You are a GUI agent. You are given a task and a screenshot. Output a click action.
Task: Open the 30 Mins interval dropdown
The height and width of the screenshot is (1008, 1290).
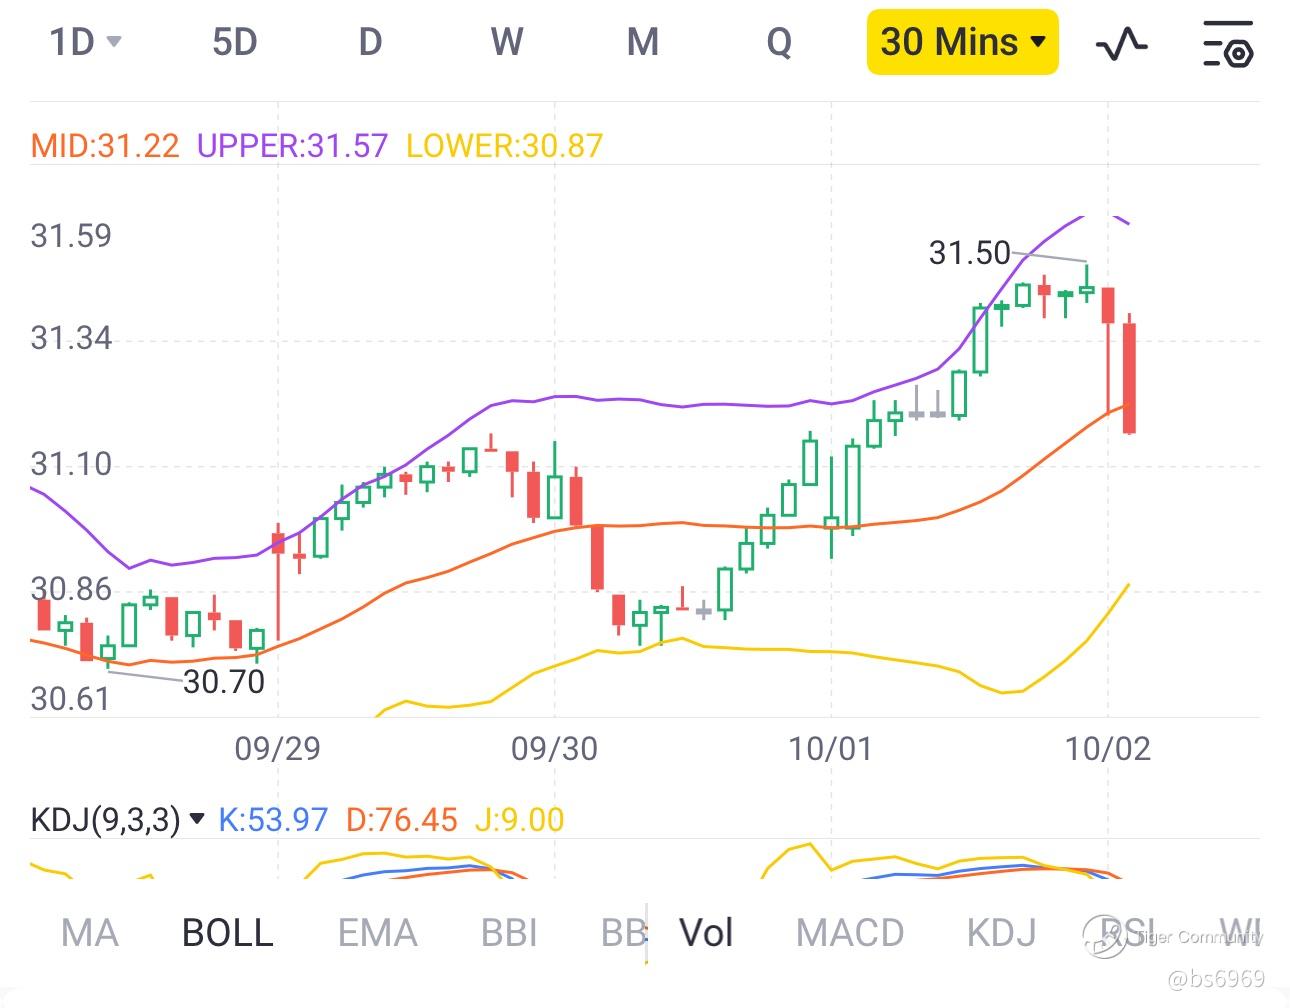coord(962,42)
